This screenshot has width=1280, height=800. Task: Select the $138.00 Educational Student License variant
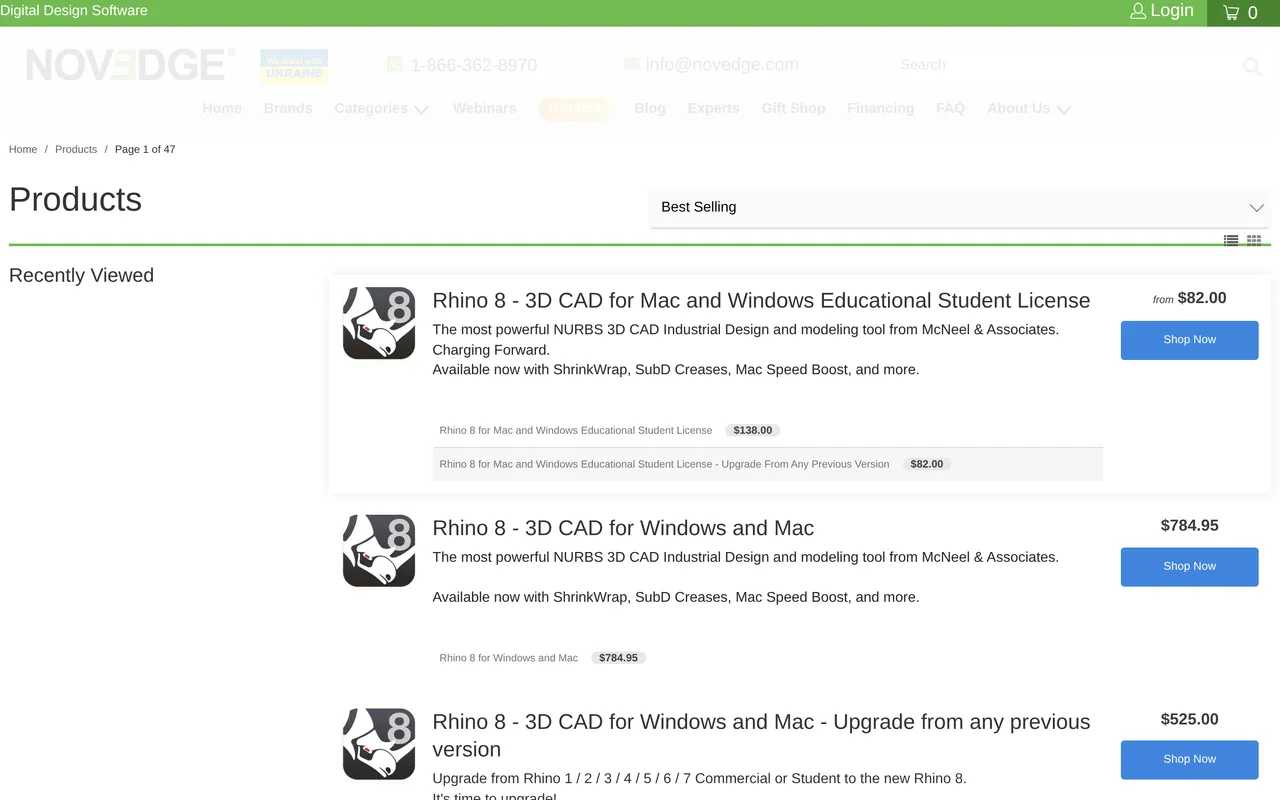tap(767, 430)
